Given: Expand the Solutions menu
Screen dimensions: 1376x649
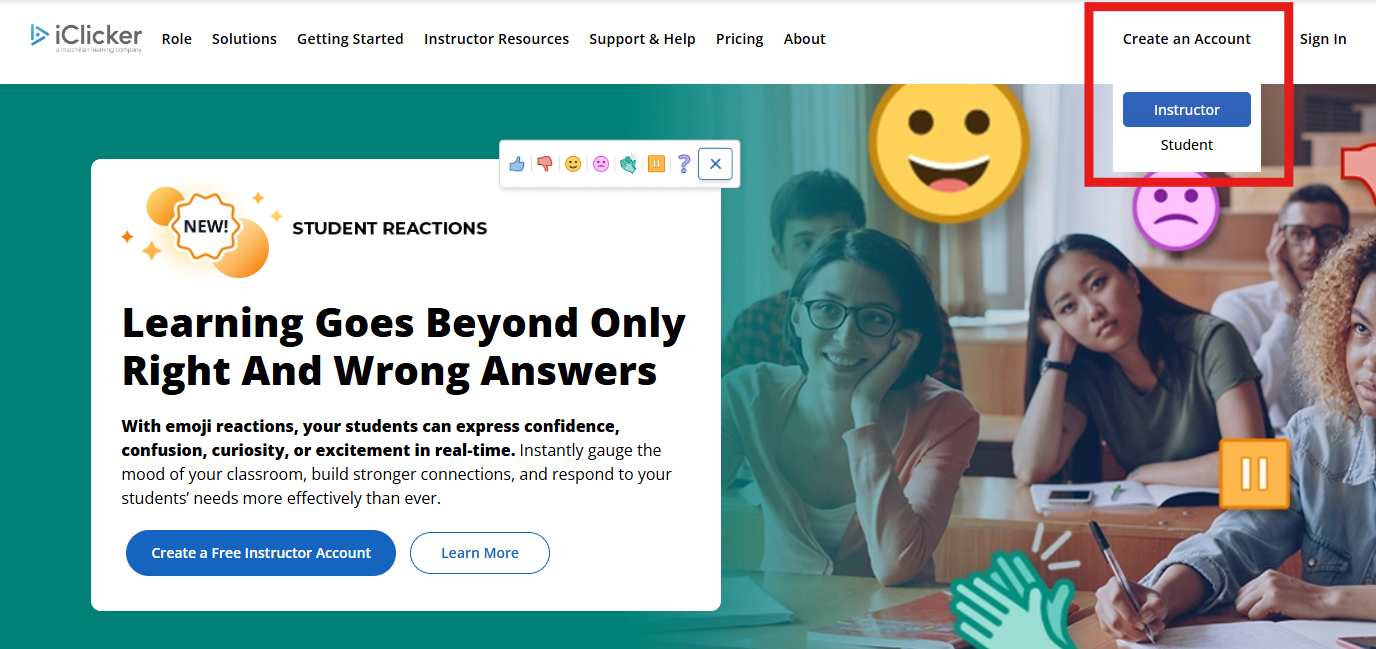Looking at the screenshot, I should click(244, 39).
